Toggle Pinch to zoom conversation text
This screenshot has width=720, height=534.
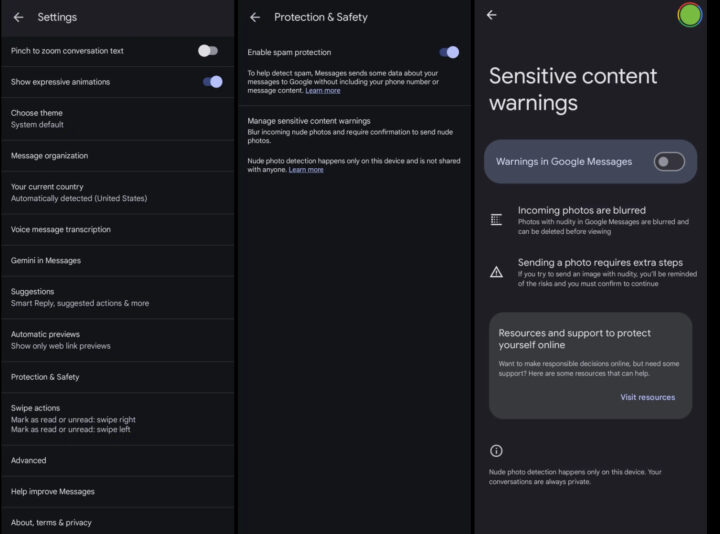[207, 50]
